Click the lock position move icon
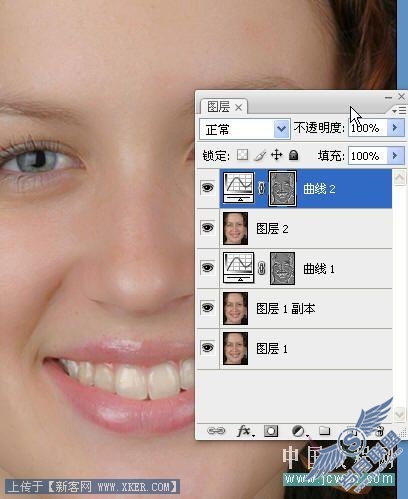408x499 pixels. point(276,155)
